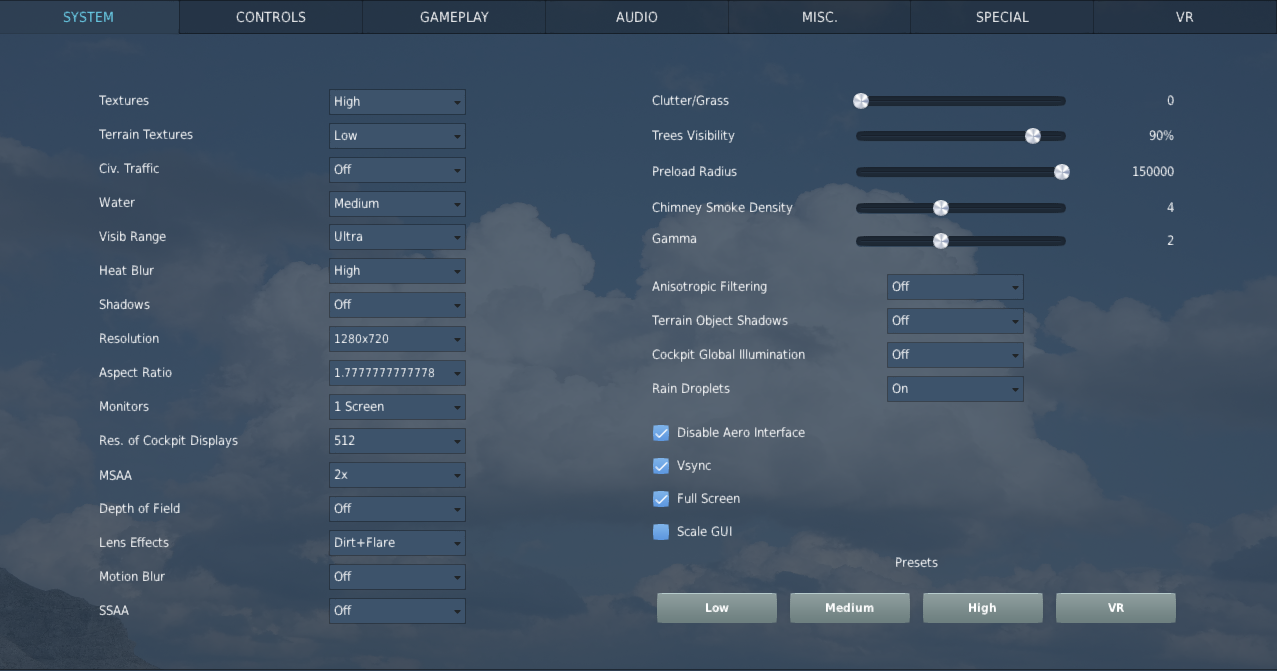Change the MSAA 2x setting
Screen dimensions: 1277x671
(397, 475)
